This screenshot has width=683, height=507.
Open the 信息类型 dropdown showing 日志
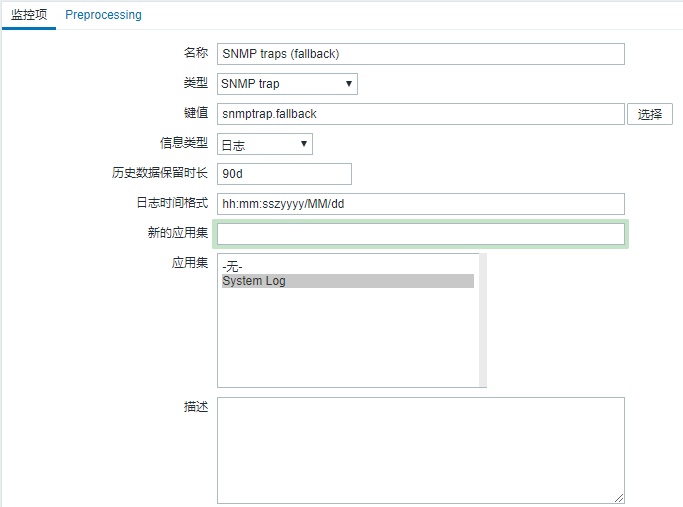pos(265,144)
